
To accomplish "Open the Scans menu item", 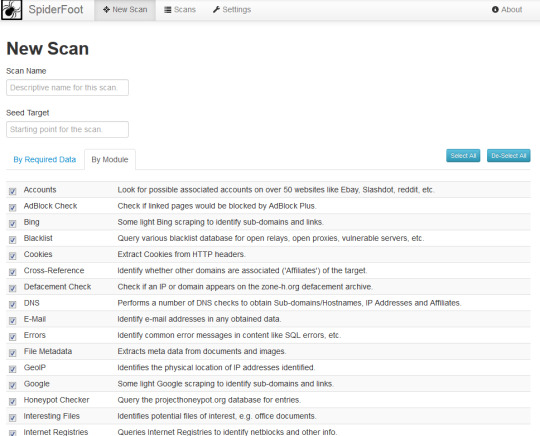I will tap(180, 10).
